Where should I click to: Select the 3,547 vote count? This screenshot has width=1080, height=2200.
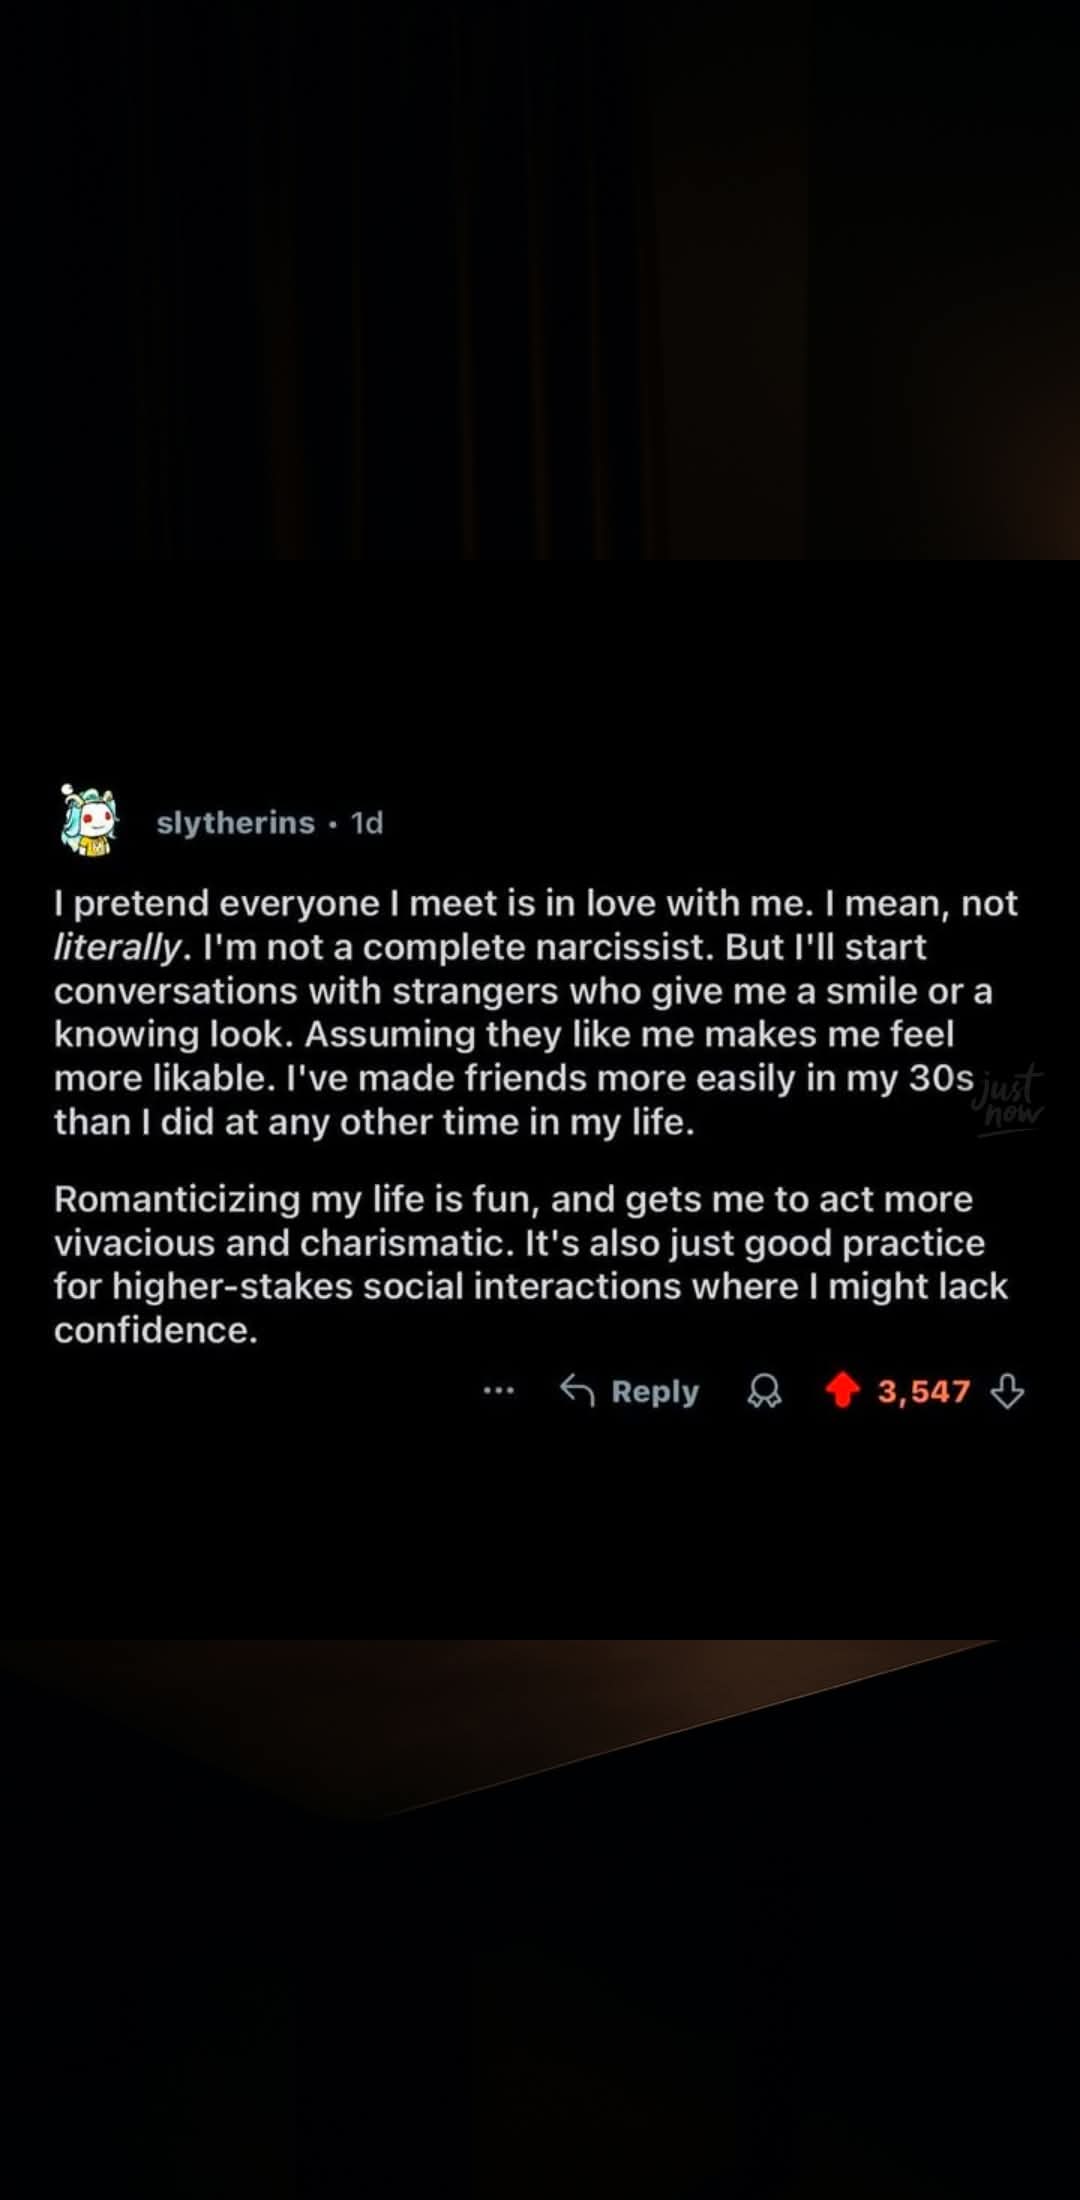click(924, 1391)
